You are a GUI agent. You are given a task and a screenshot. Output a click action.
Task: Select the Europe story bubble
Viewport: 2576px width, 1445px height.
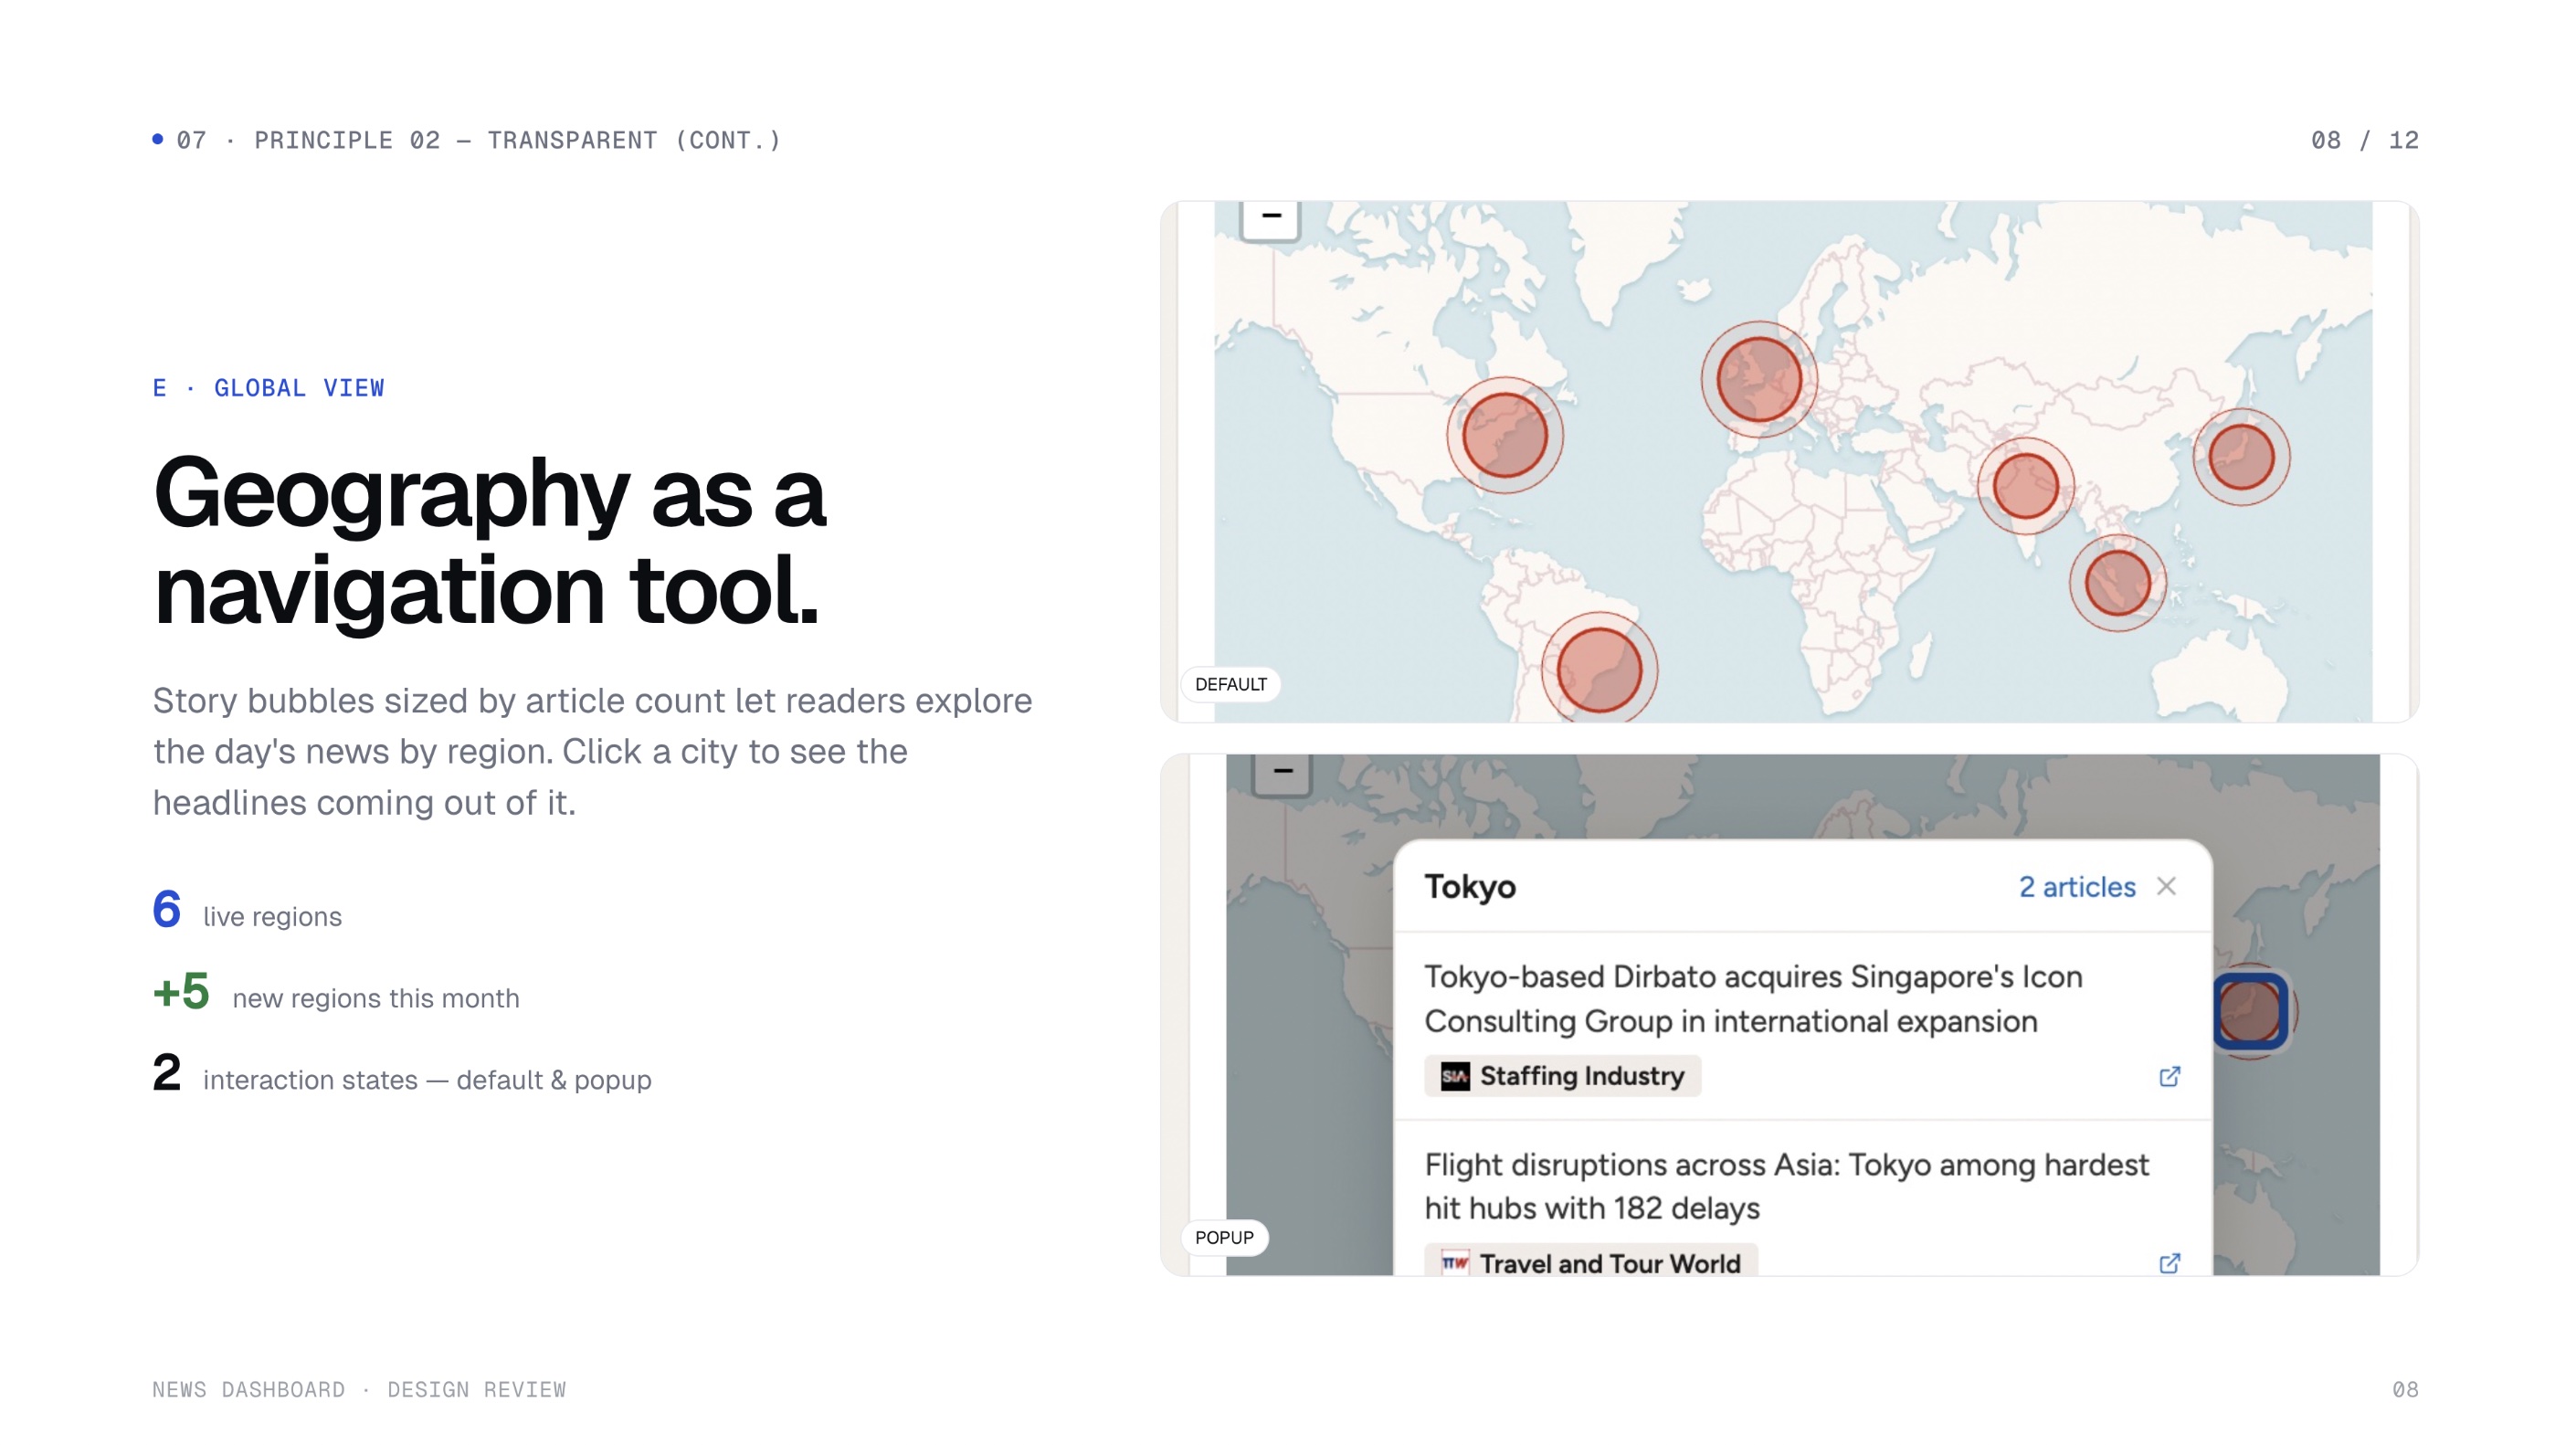[1759, 379]
